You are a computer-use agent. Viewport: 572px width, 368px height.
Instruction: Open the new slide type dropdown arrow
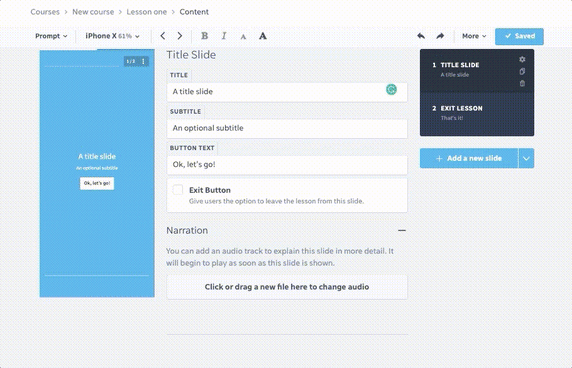pos(526,158)
